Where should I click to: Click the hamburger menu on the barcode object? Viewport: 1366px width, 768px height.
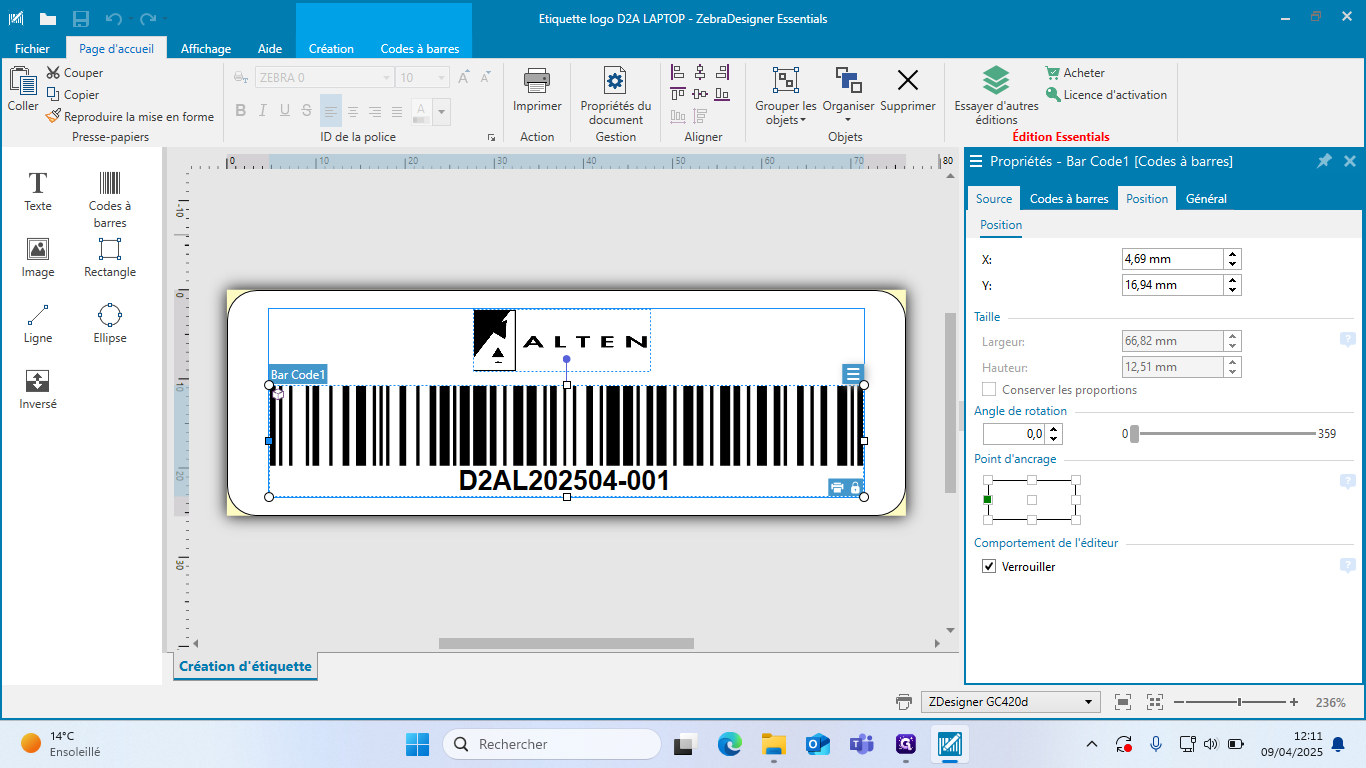[x=853, y=374]
